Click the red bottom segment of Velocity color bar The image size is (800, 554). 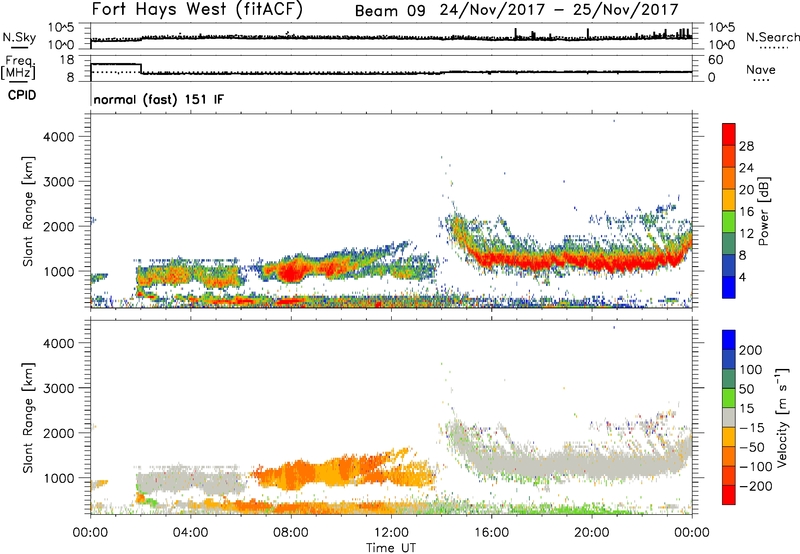[729, 495]
